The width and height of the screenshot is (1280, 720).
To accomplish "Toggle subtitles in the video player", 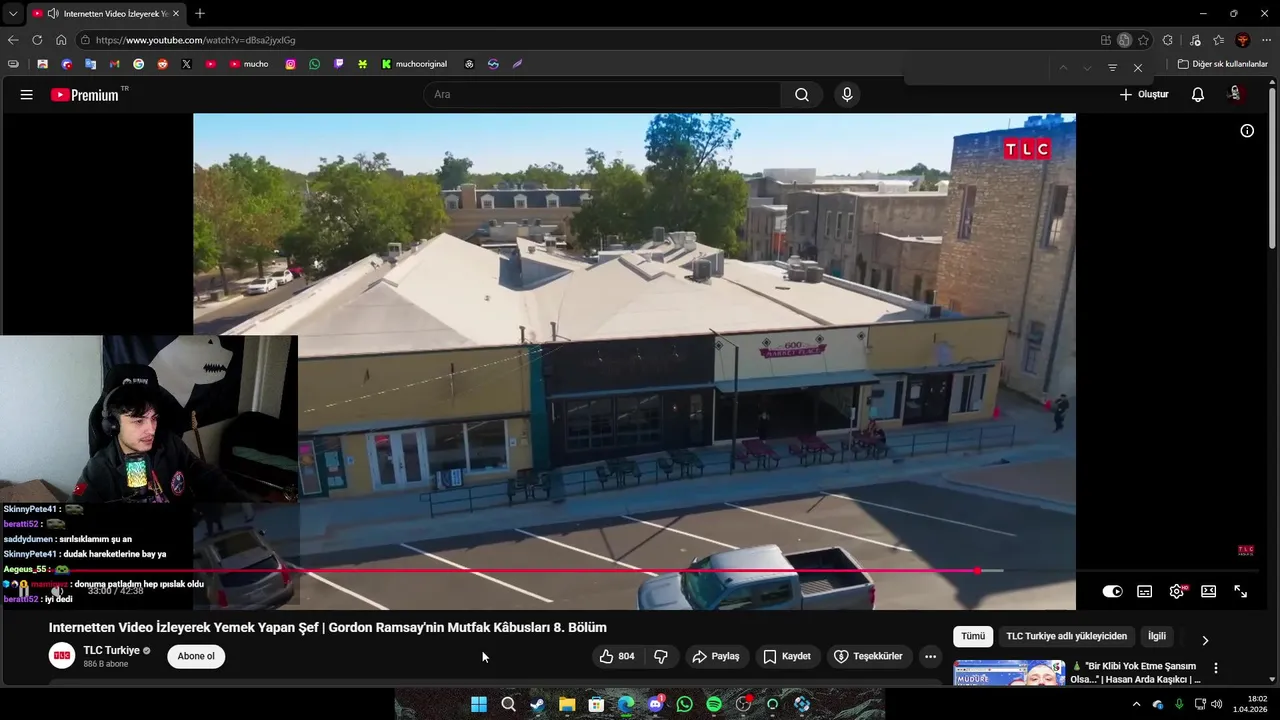I will tap(1145, 591).
